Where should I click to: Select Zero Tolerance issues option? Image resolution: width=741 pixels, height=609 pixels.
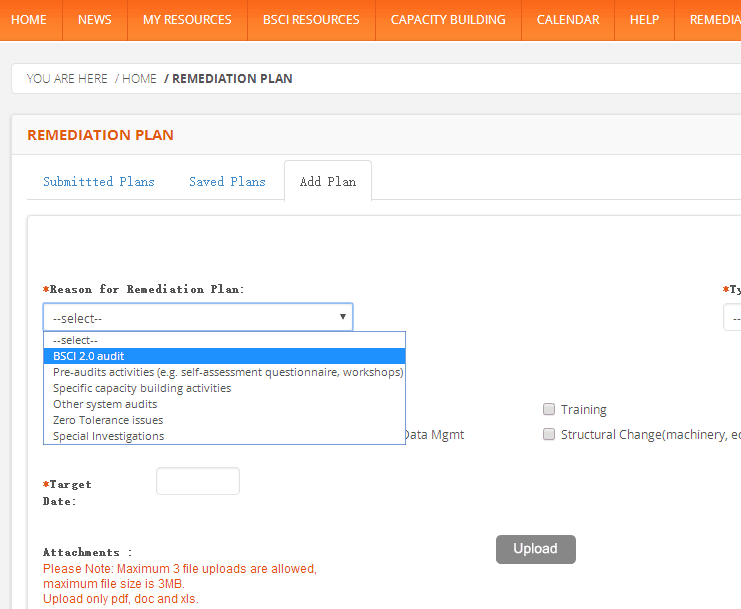tap(224, 420)
